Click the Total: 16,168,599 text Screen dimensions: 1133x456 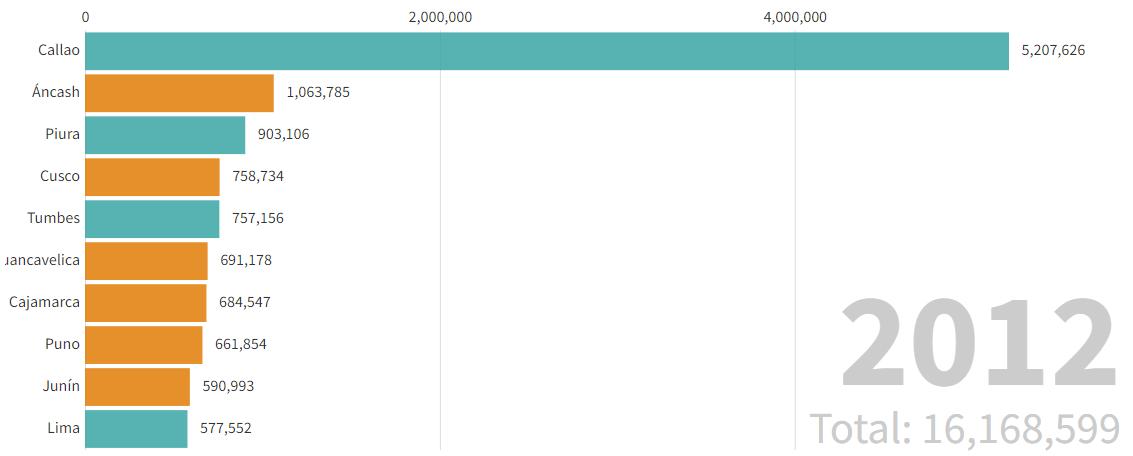point(965,428)
